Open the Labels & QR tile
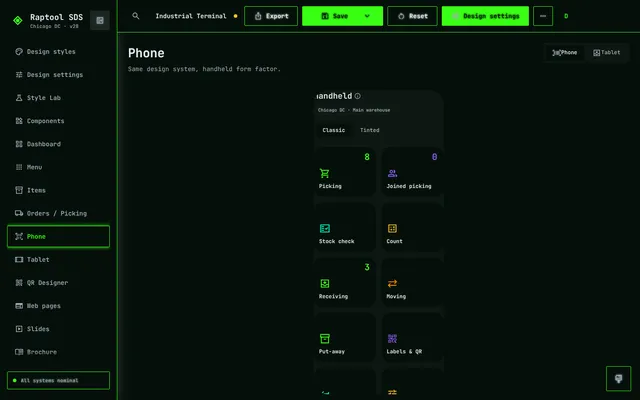Viewport: 640px width, 400px height. coord(412,337)
